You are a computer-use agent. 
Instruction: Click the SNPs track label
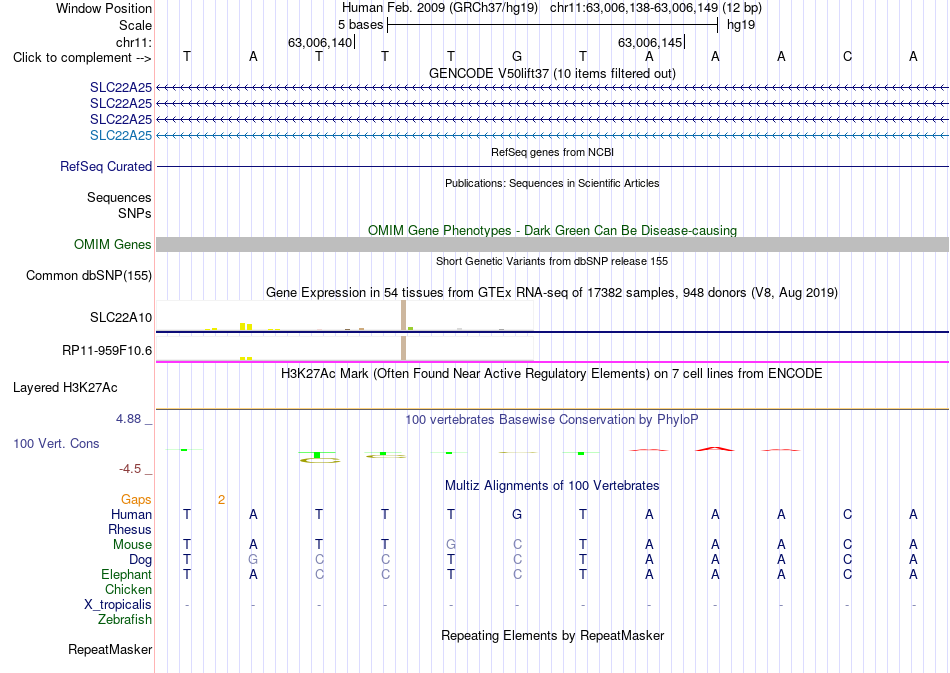coord(135,213)
